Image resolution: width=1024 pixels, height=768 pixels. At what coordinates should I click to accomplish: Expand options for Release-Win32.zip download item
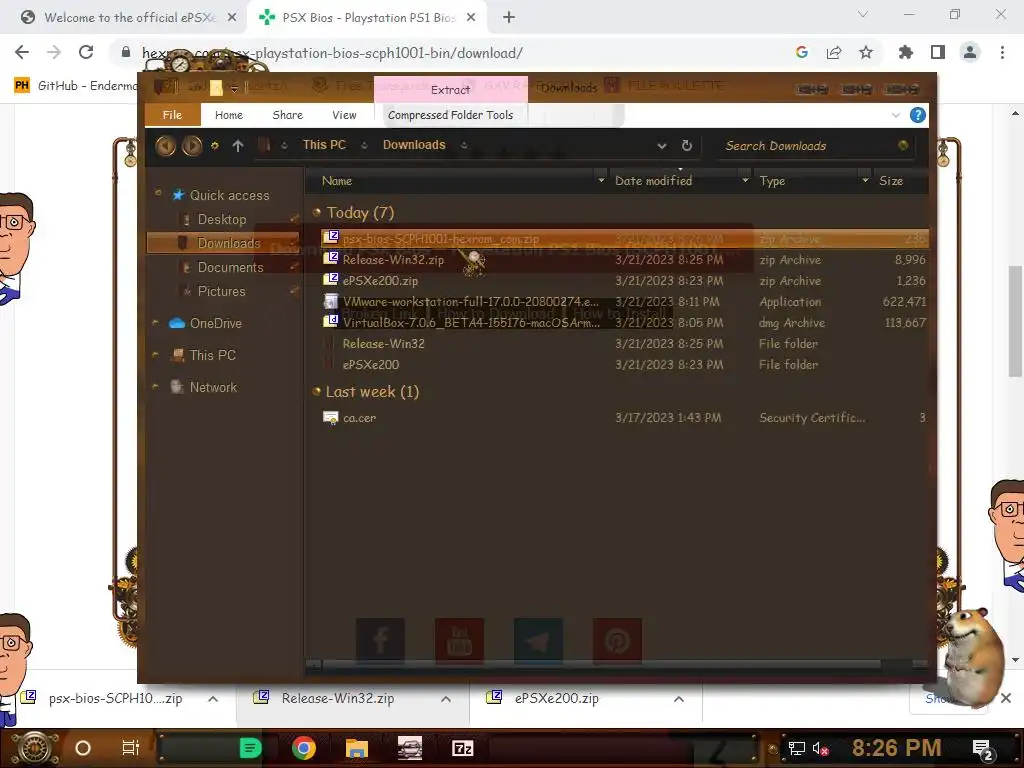coord(446,699)
